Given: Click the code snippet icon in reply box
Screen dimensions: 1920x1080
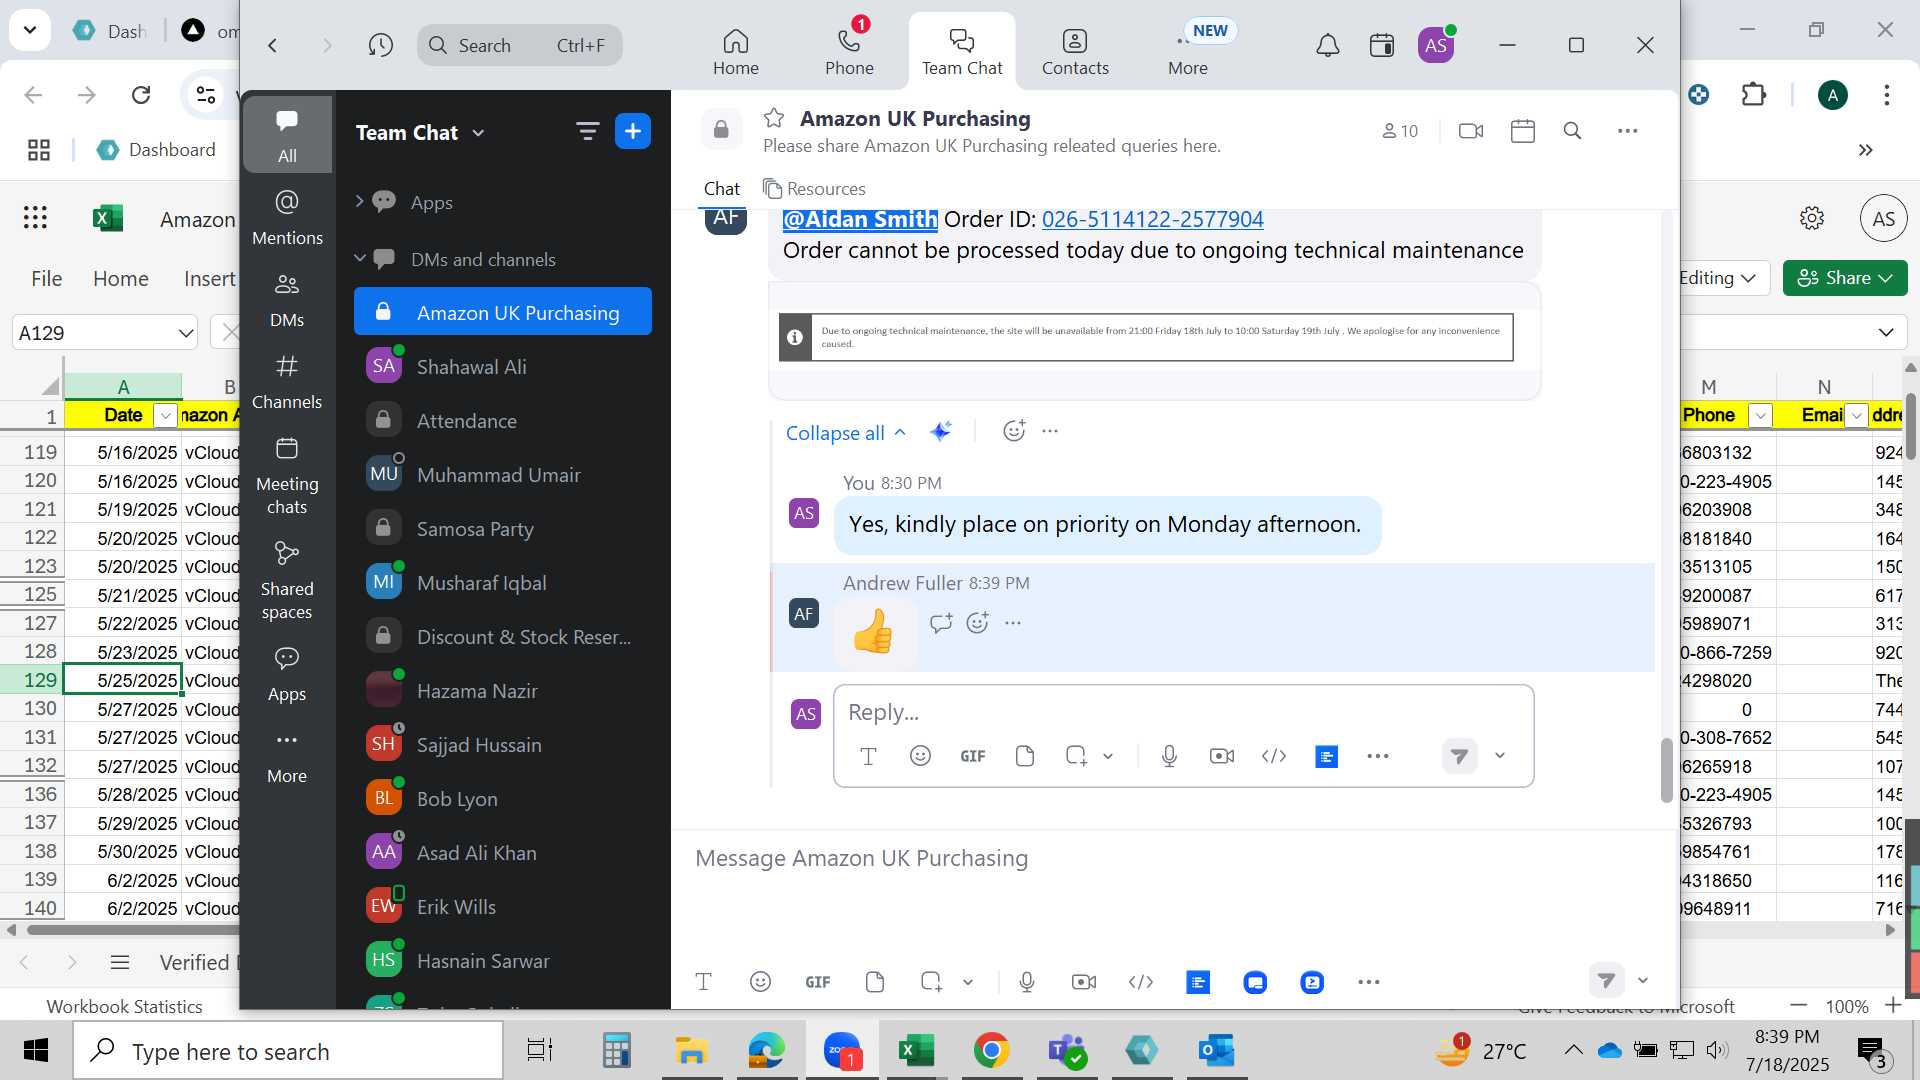Looking at the screenshot, I should coord(1274,756).
